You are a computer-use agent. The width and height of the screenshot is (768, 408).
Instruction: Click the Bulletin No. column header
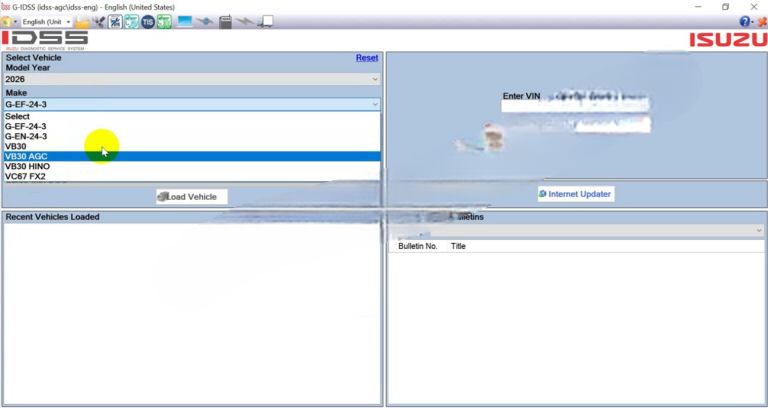418,246
